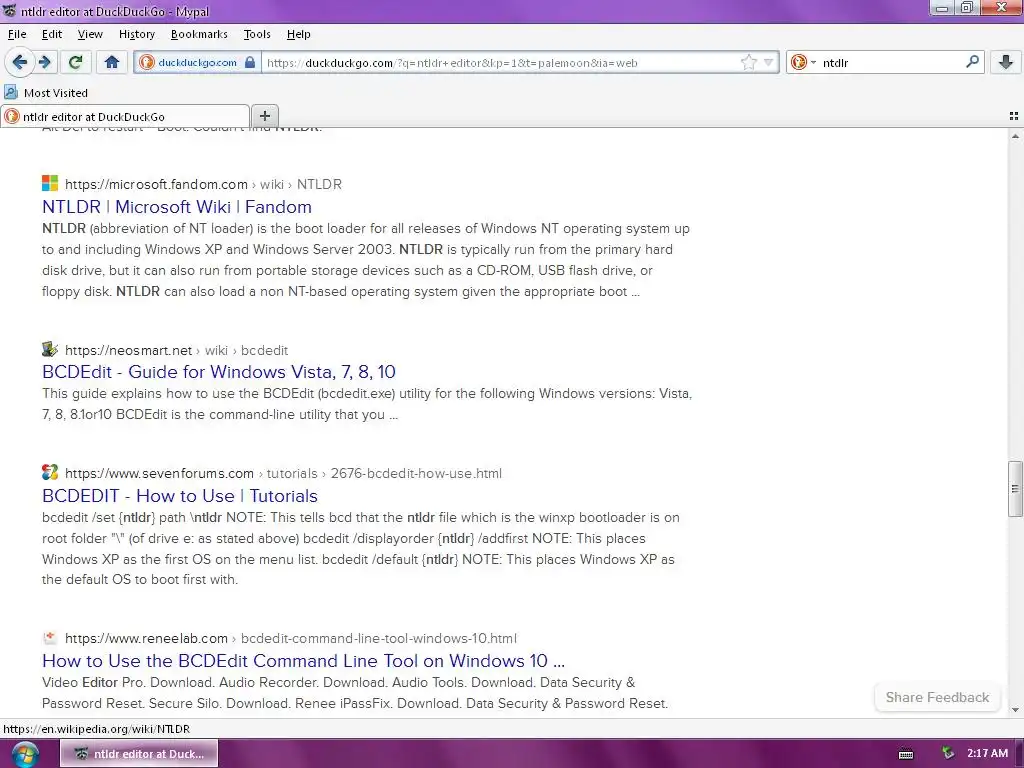Open the URL history dropdown arrow
This screenshot has height=768, width=1024.
pos(768,63)
